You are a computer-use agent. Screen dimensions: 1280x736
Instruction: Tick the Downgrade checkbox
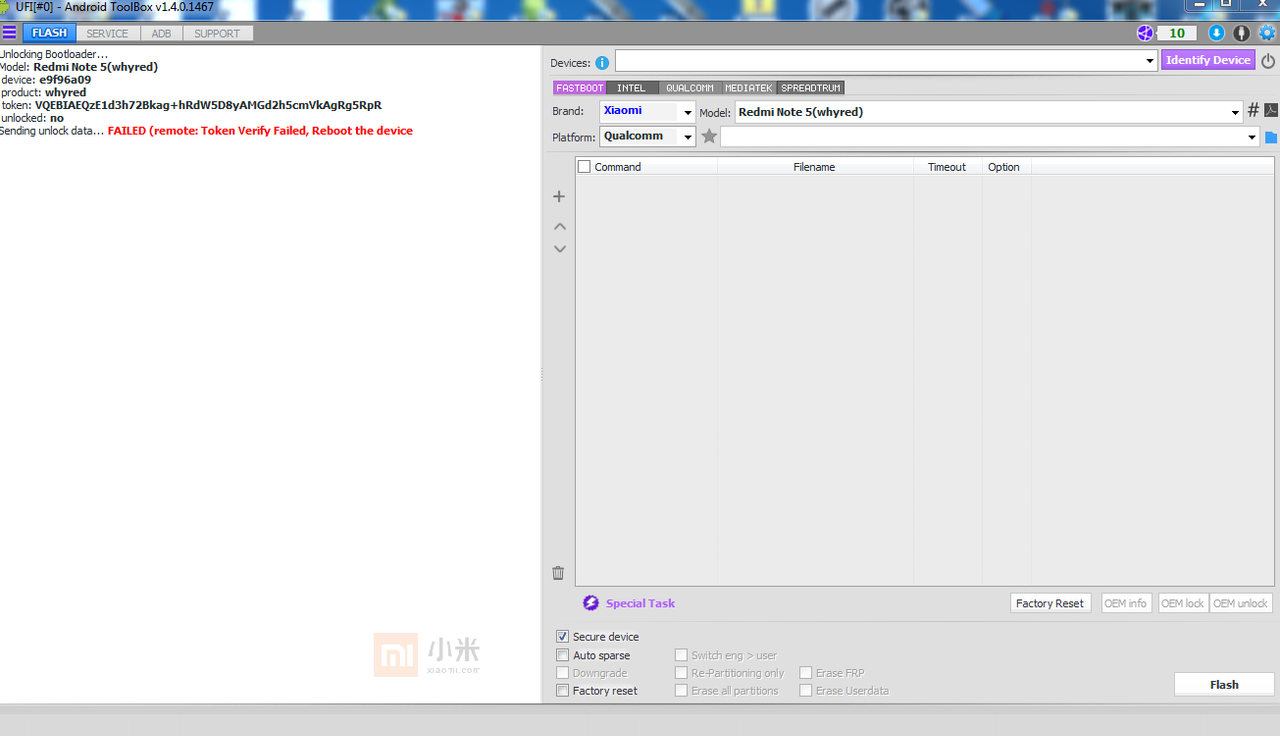[563, 673]
